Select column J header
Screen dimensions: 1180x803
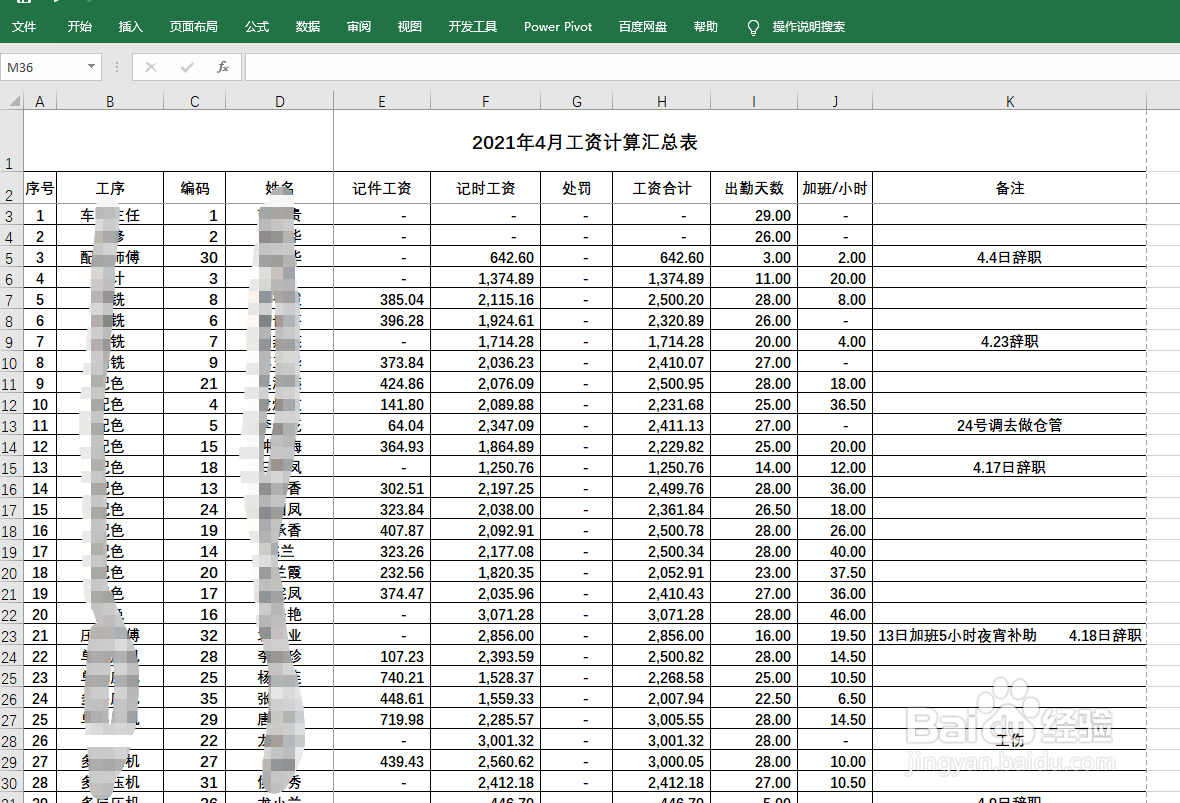[835, 101]
